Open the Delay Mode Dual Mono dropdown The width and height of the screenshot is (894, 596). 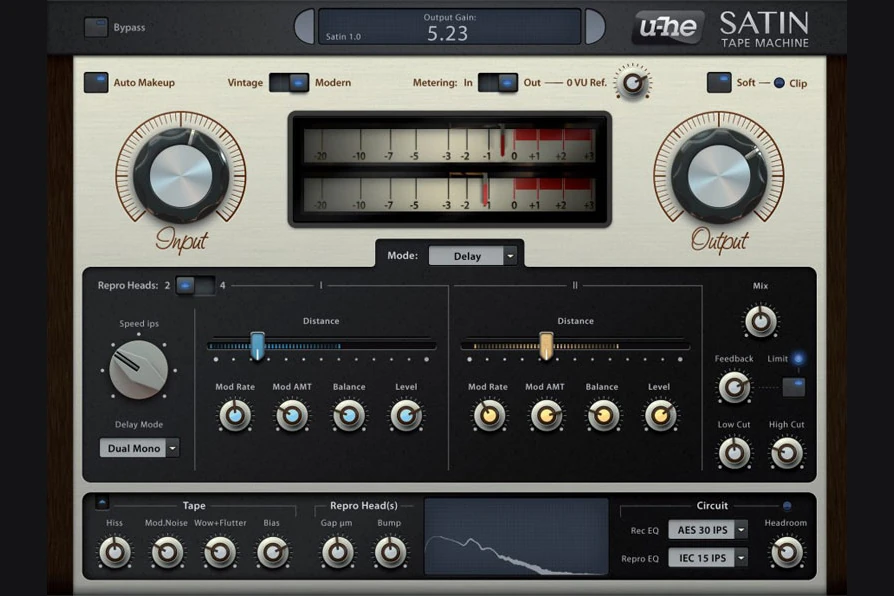click(x=140, y=448)
